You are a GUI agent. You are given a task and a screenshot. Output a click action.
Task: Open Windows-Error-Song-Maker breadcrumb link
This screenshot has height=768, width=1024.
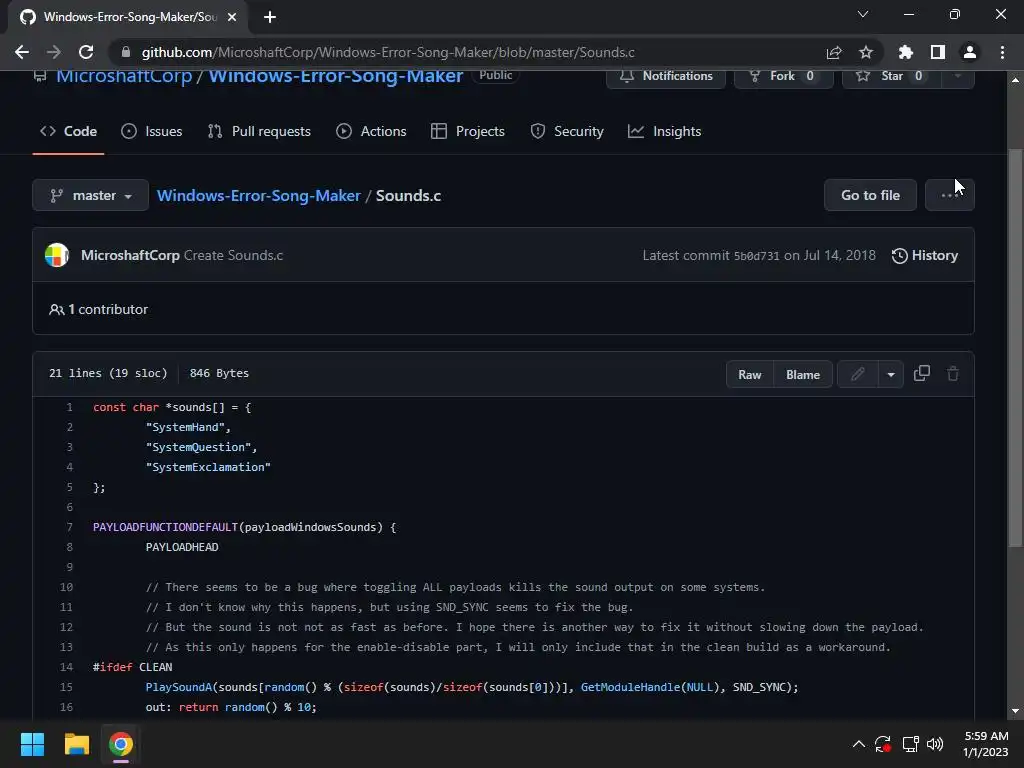pyautogui.click(x=259, y=195)
